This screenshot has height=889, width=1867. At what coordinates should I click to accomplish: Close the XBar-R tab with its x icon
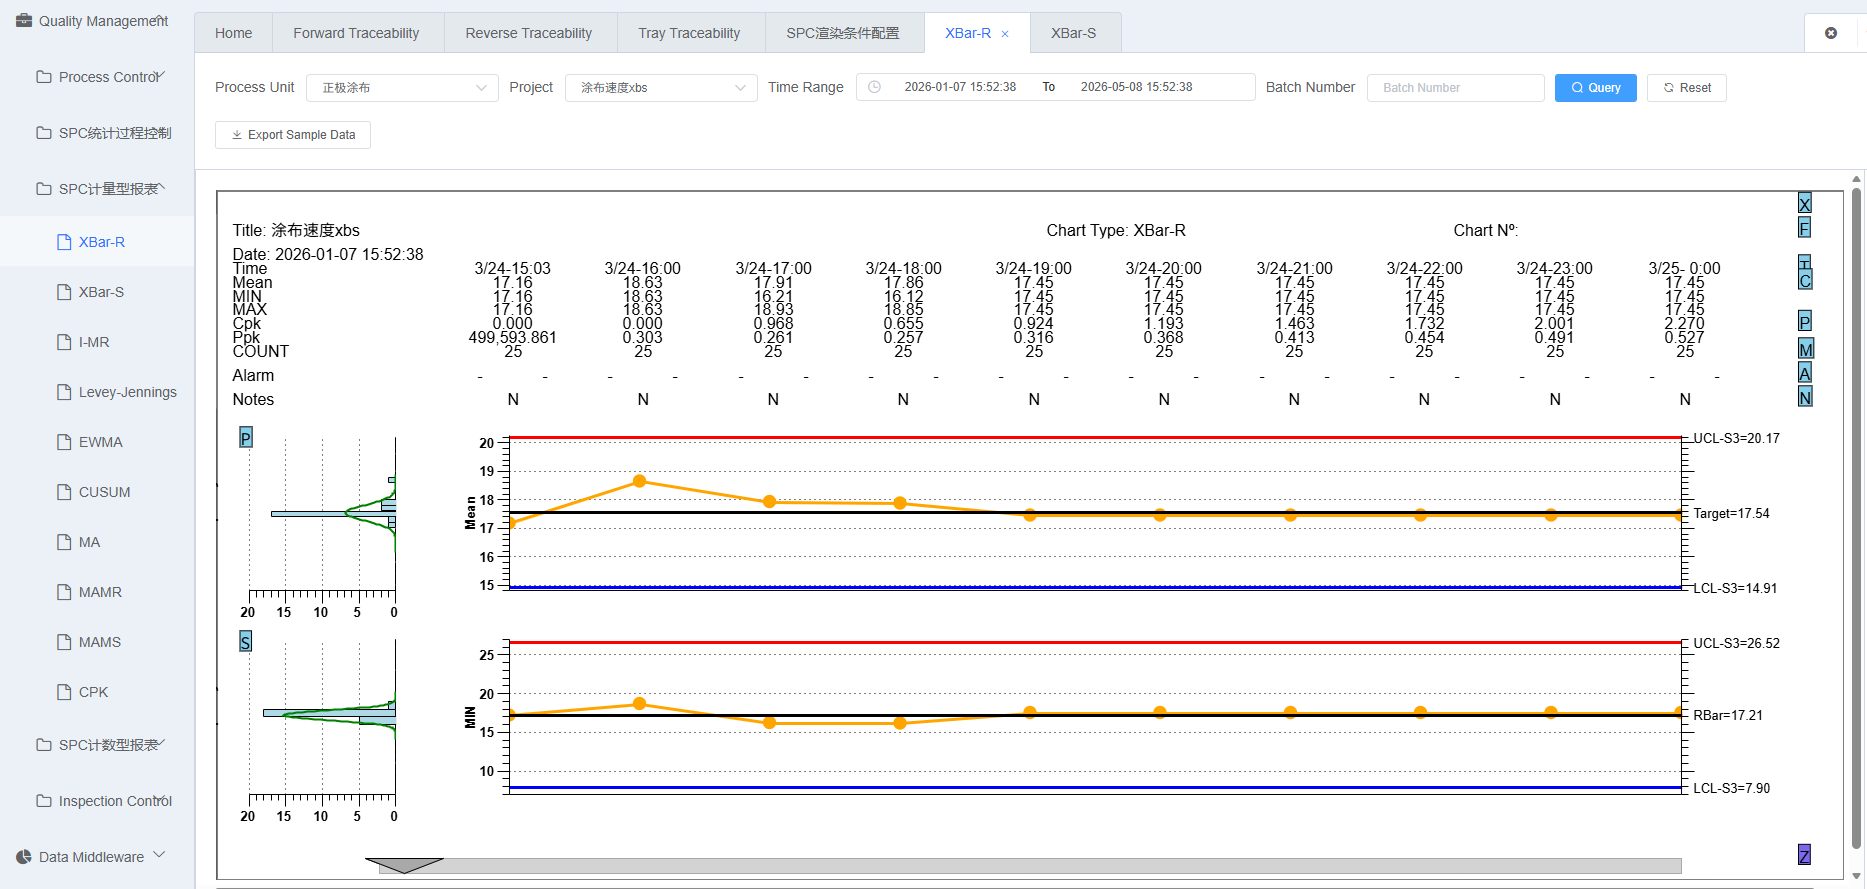tap(1005, 34)
